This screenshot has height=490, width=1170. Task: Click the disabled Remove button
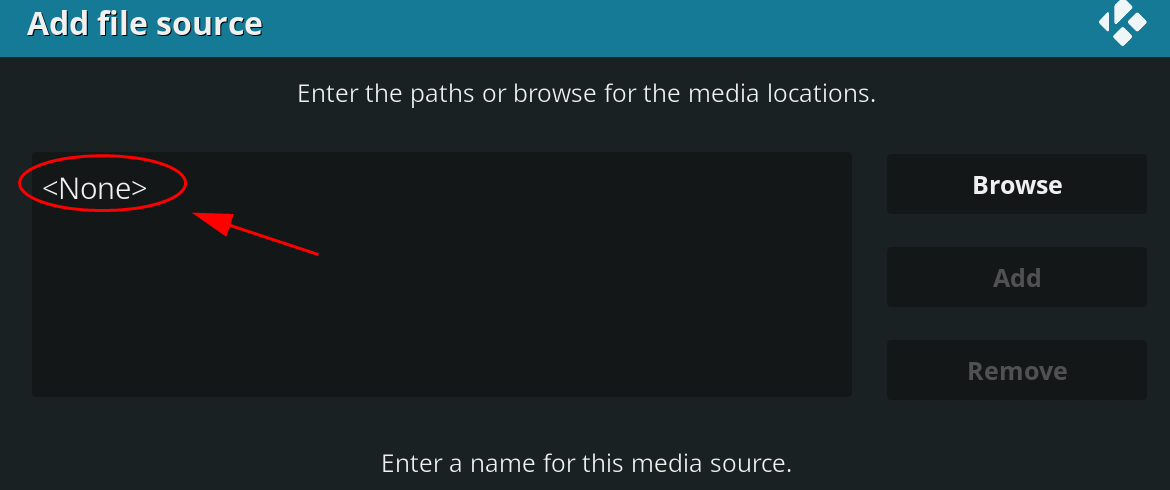click(x=1016, y=371)
